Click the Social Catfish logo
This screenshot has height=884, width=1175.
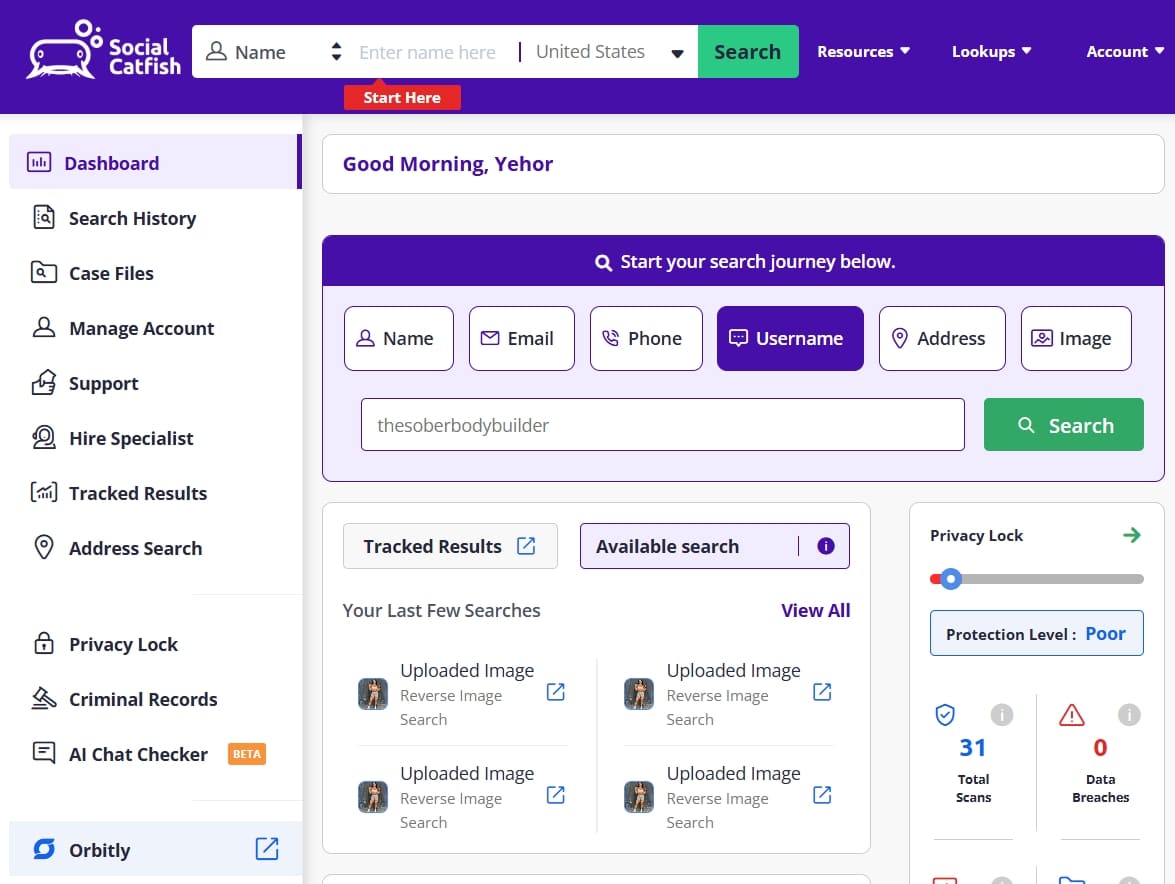click(103, 50)
